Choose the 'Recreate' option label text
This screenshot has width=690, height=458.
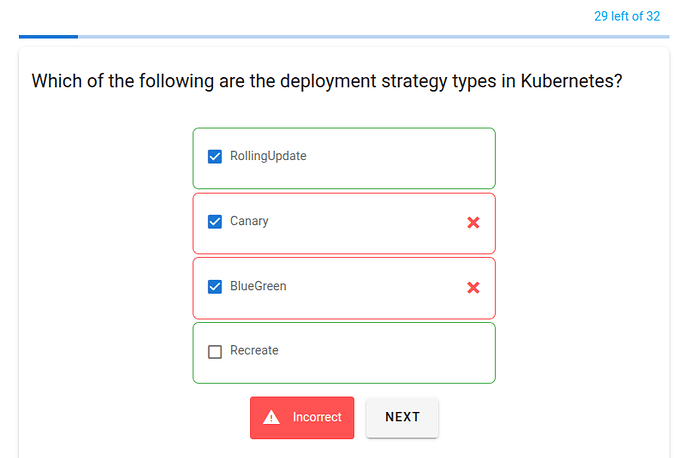point(254,350)
